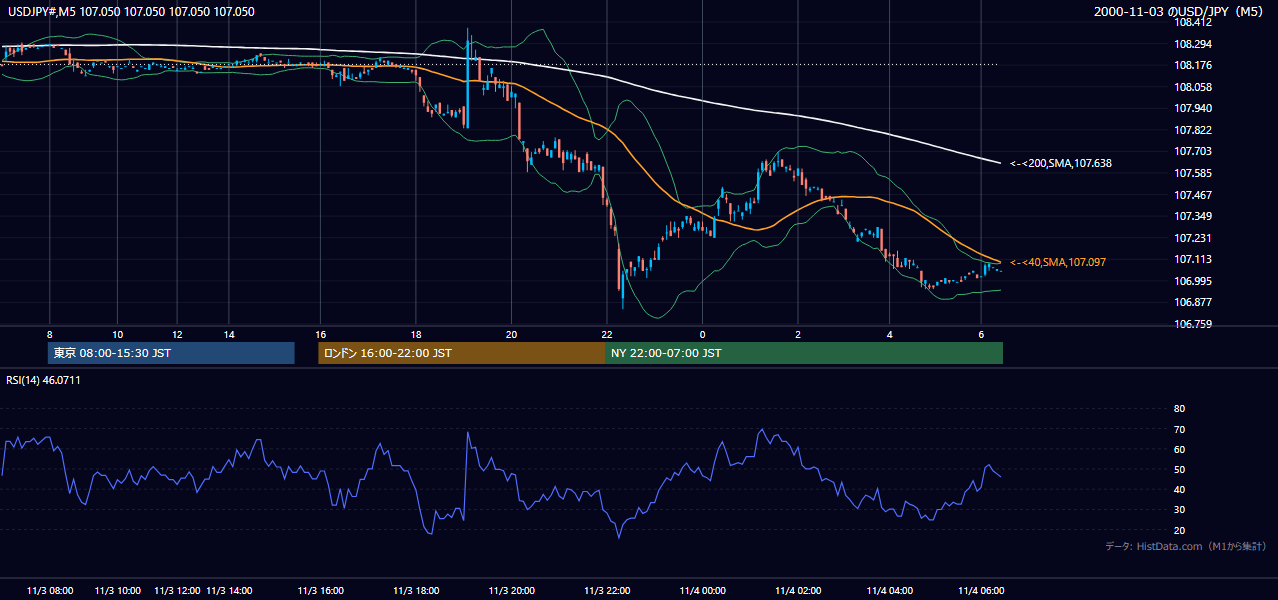Click price axis value 107.231
1278x600 pixels.
pos(1193,238)
